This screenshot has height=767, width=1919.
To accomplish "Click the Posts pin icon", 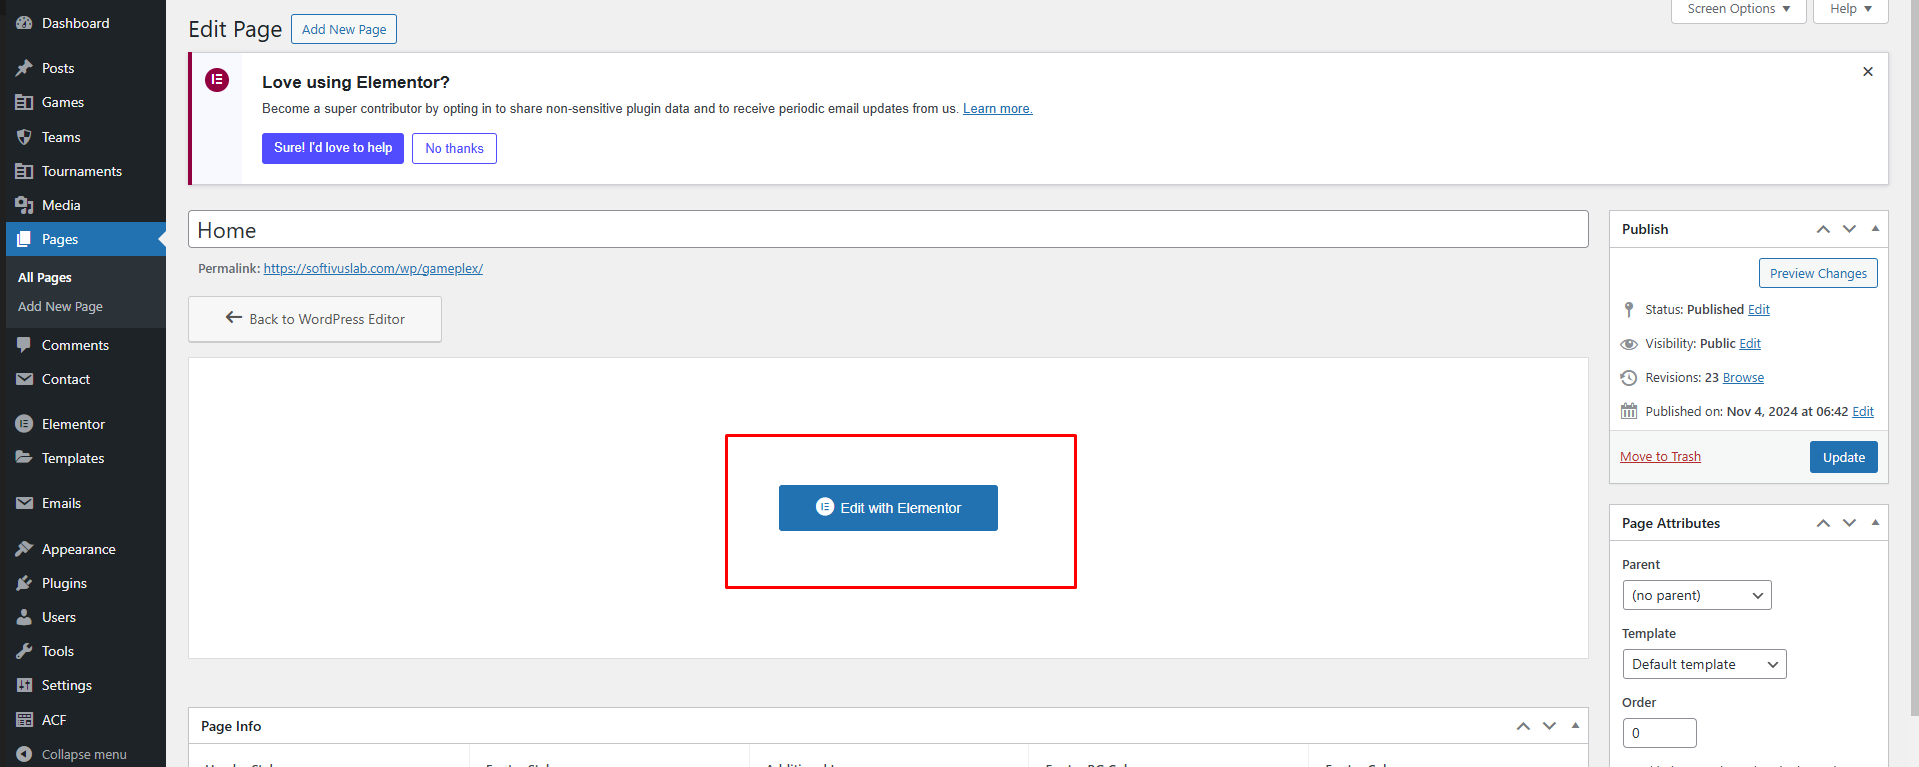I will 24,68.
